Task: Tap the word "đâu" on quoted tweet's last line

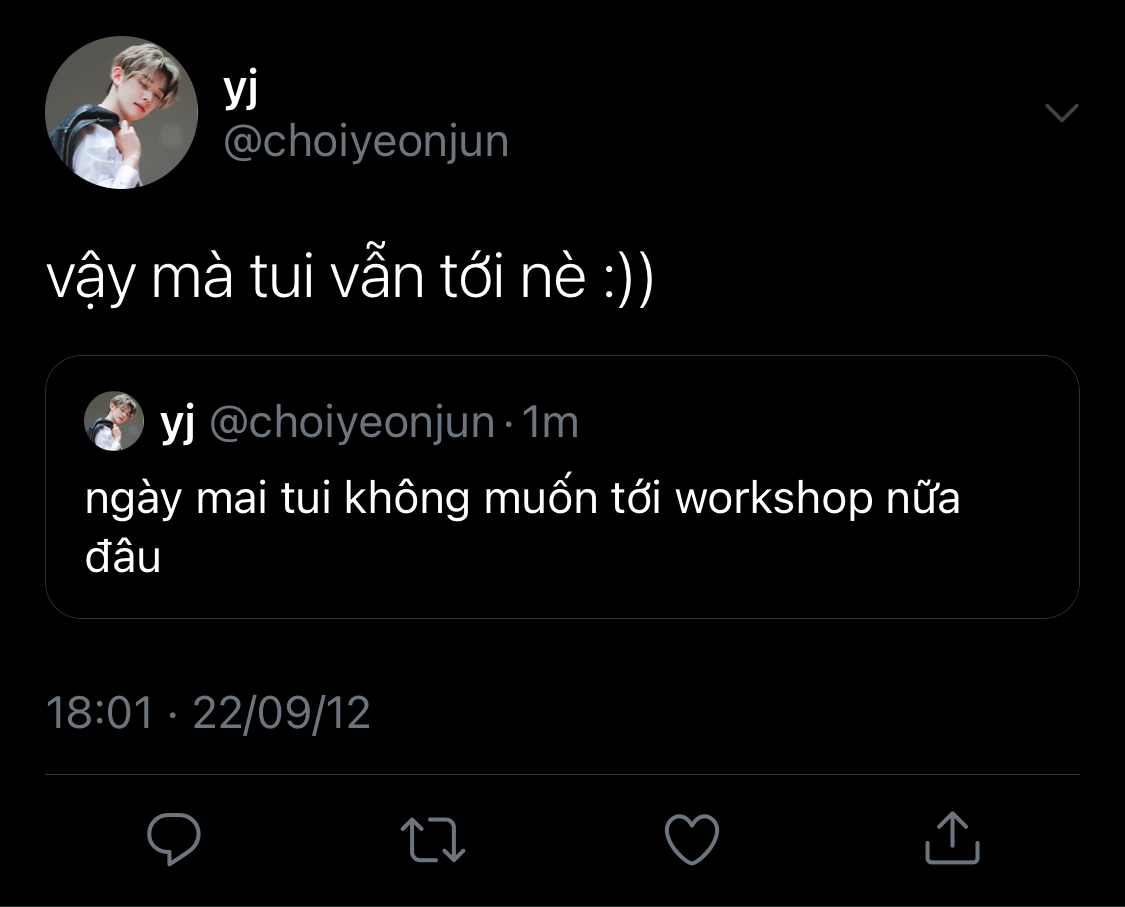Action: tap(123, 557)
